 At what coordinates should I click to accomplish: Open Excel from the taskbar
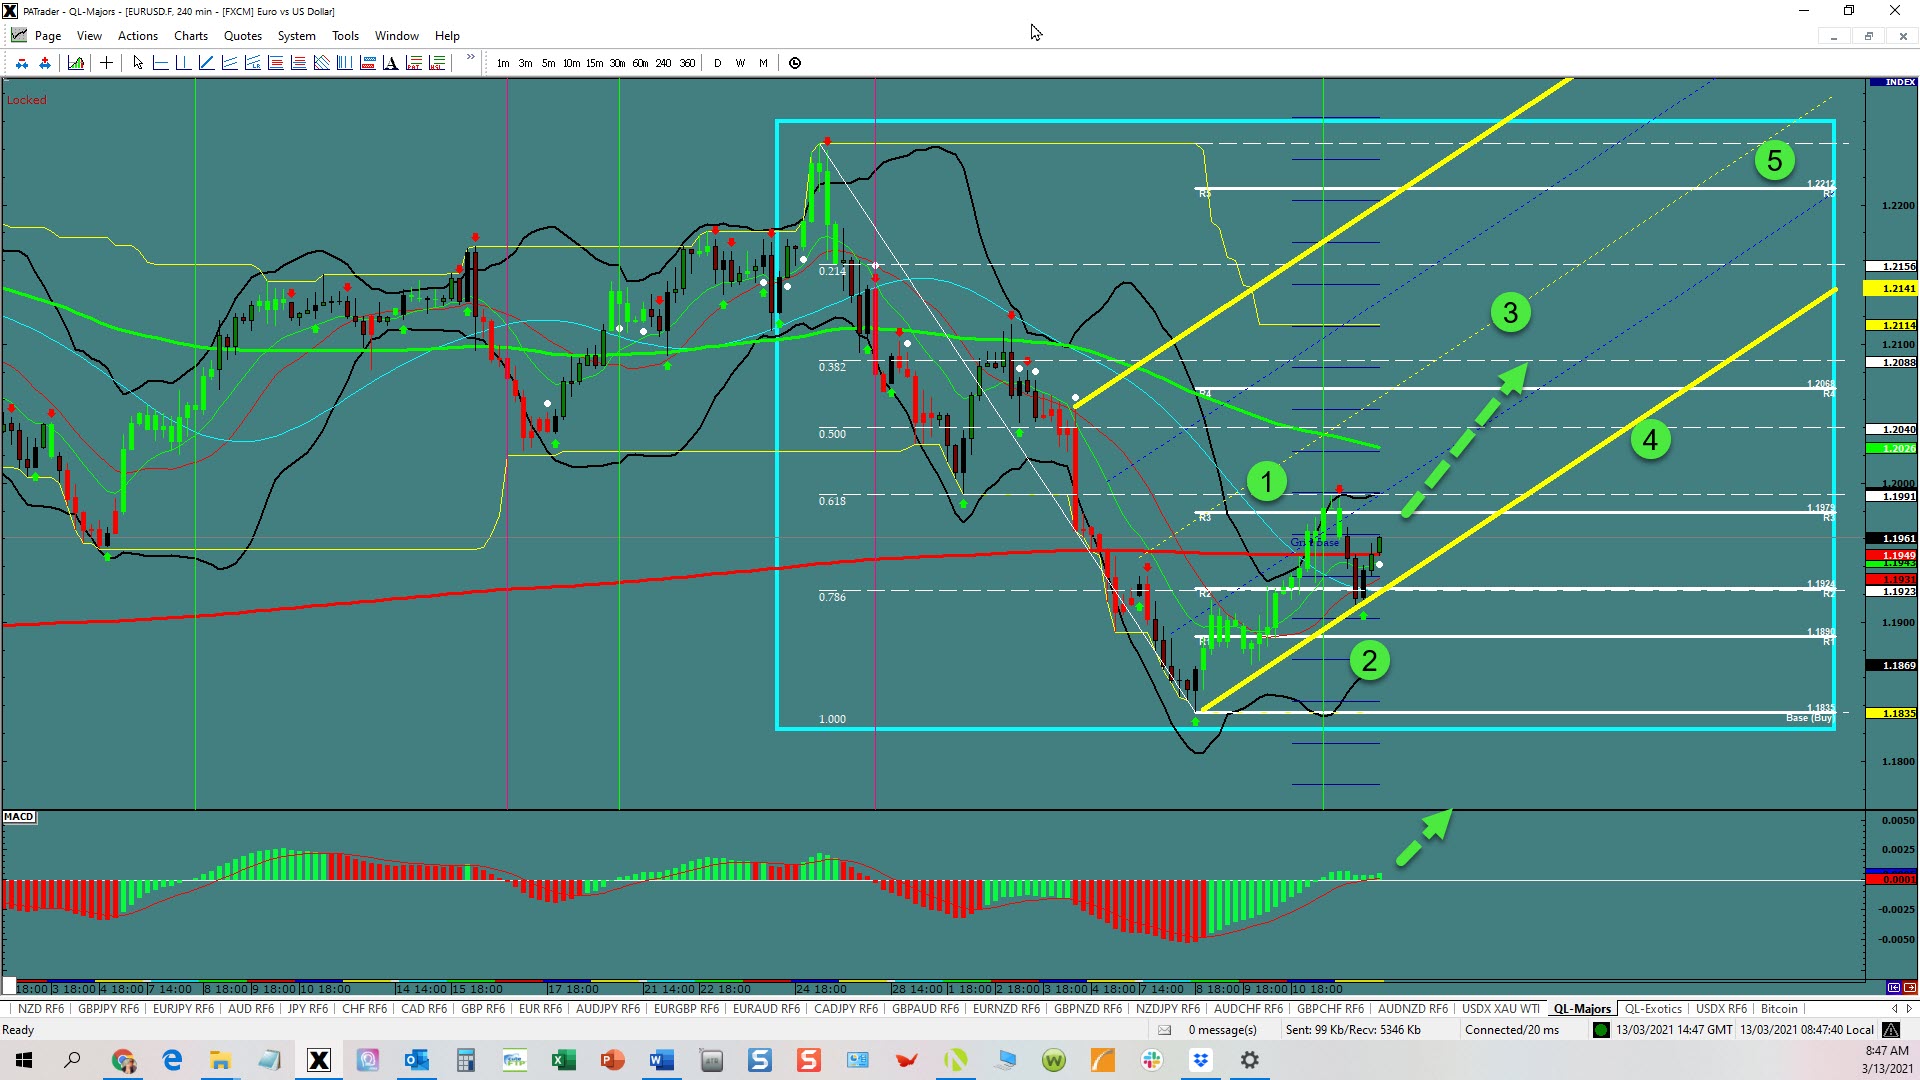pyautogui.click(x=563, y=1060)
